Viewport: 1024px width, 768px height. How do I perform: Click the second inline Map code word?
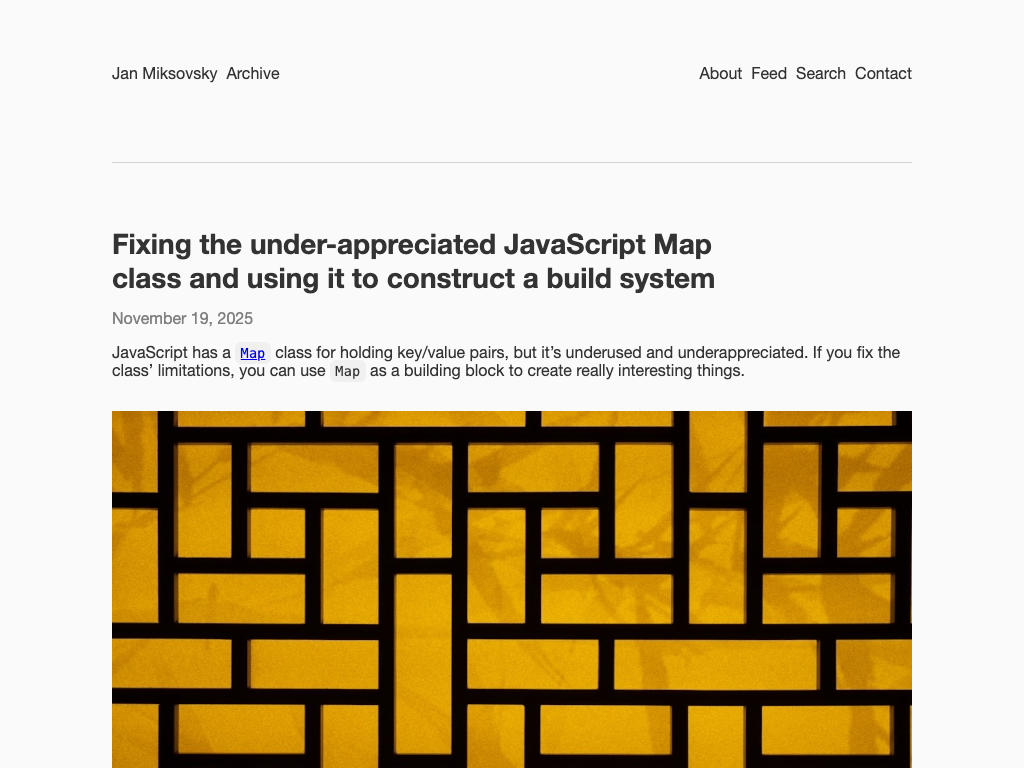(347, 372)
